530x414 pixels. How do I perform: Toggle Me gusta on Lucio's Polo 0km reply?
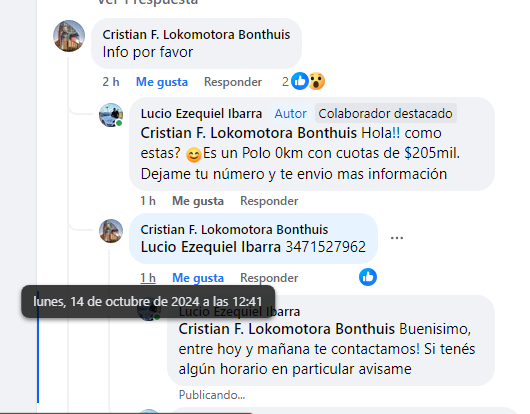coord(198,201)
